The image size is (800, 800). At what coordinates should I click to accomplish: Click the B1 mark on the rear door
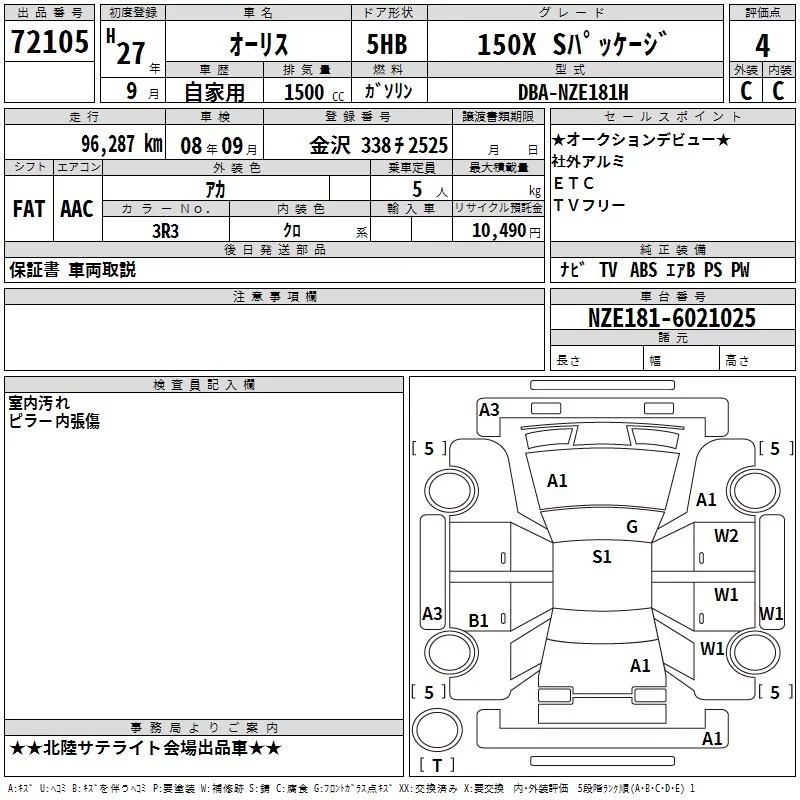479,621
